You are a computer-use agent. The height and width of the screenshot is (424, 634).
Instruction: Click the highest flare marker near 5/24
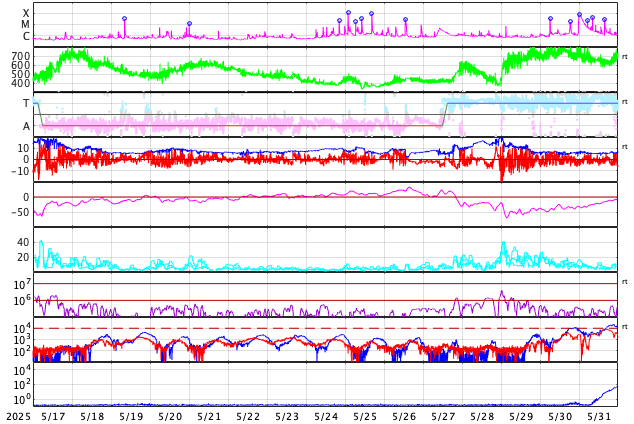pos(349,13)
